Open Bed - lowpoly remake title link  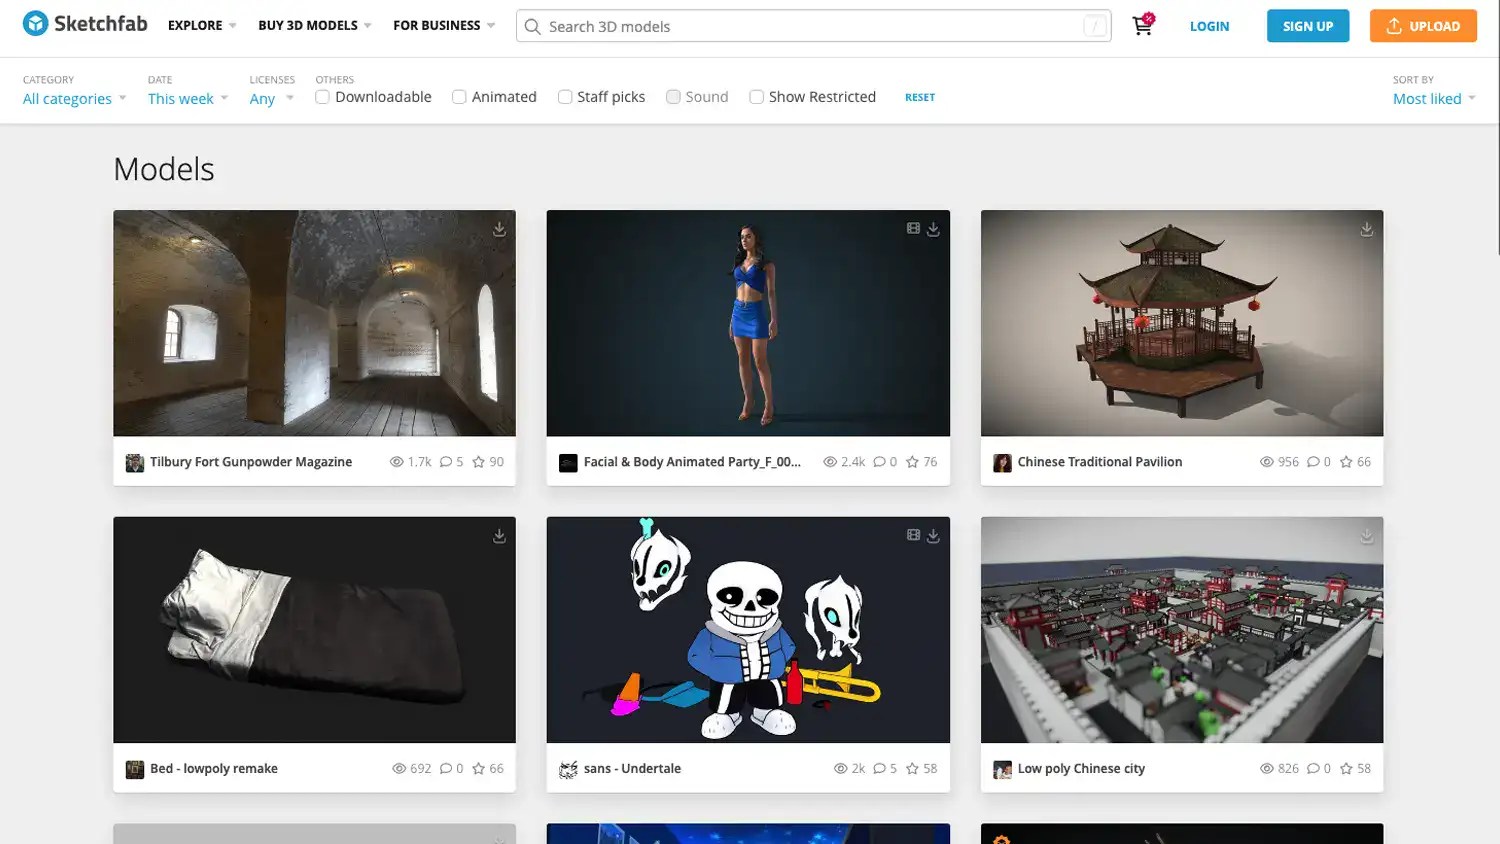click(x=214, y=769)
